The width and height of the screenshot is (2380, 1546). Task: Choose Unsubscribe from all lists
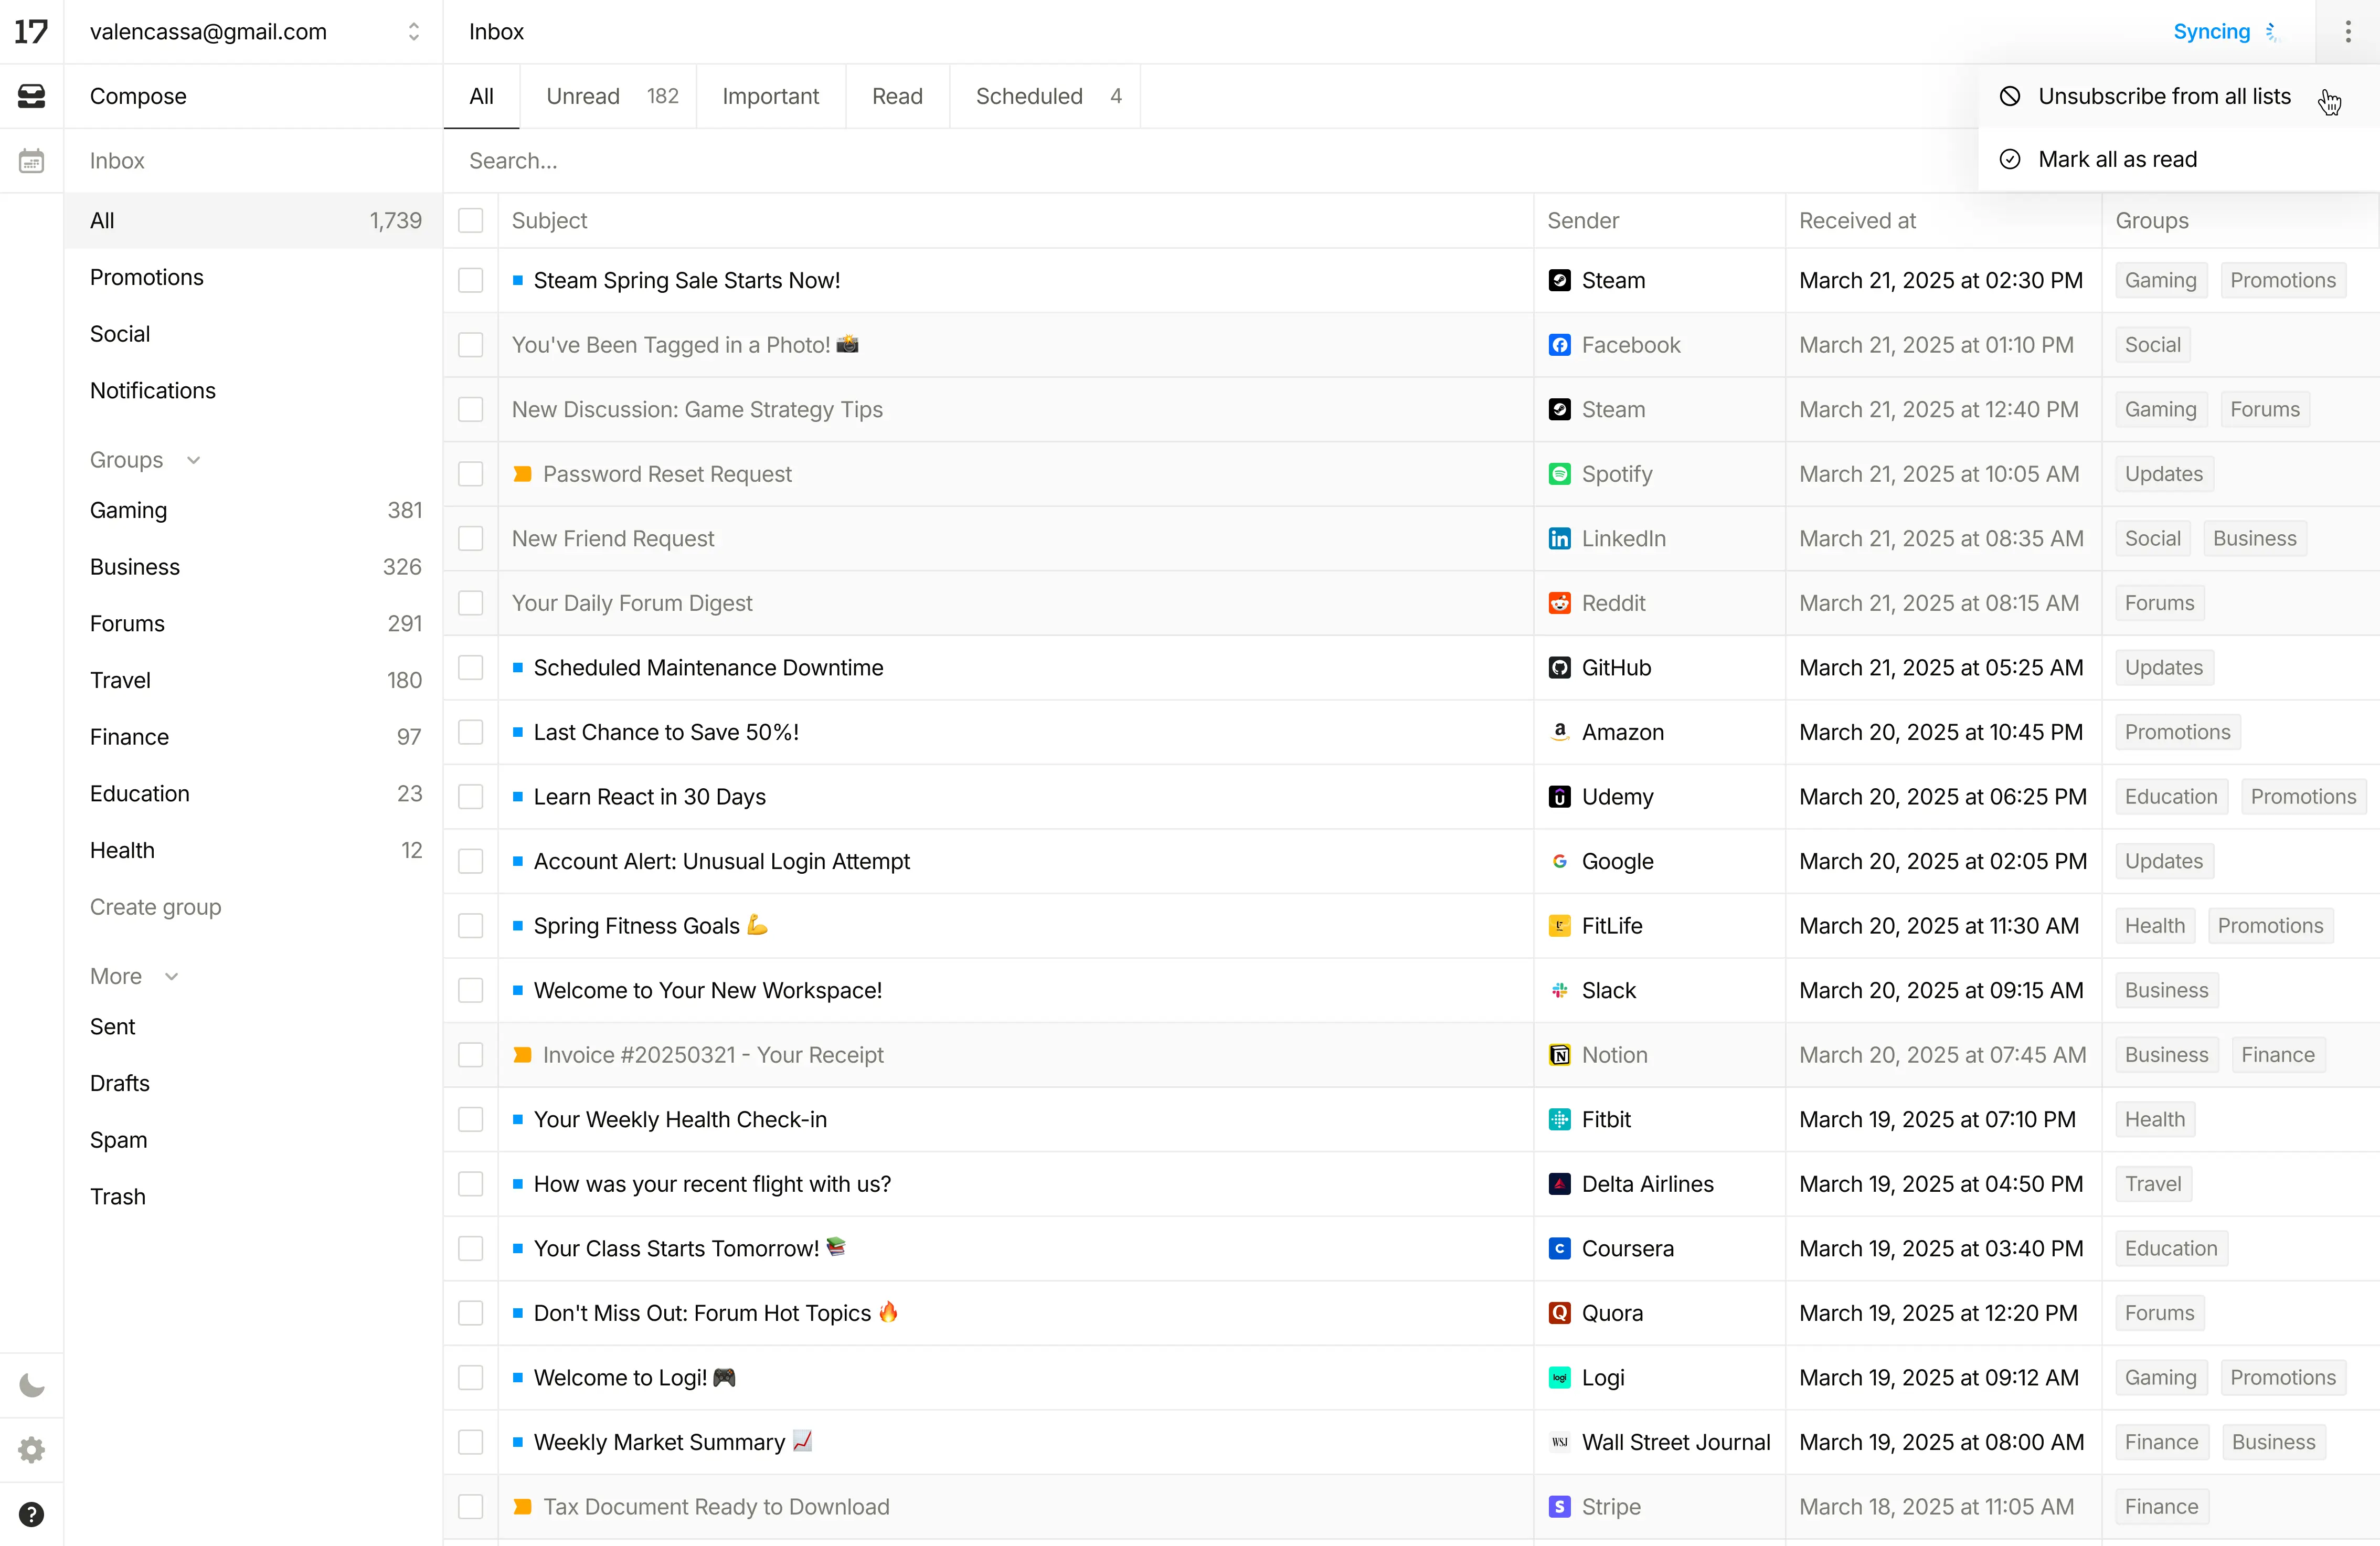(x=2178, y=96)
